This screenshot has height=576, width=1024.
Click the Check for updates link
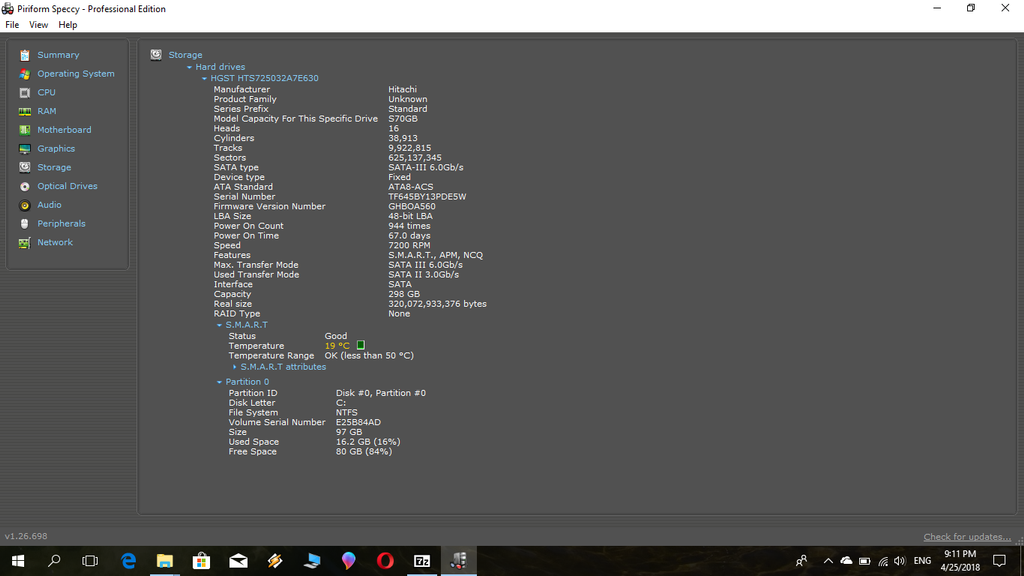pos(967,537)
